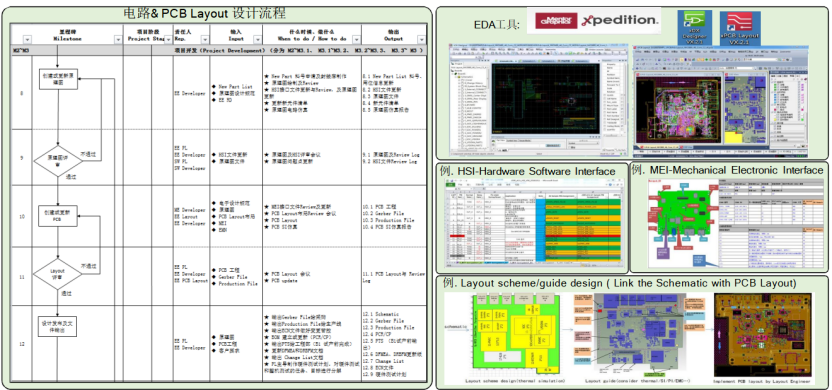The width and height of the screenshot is (832, 390).
Task: Open the Output column filter dropdown
Action: 421,39
